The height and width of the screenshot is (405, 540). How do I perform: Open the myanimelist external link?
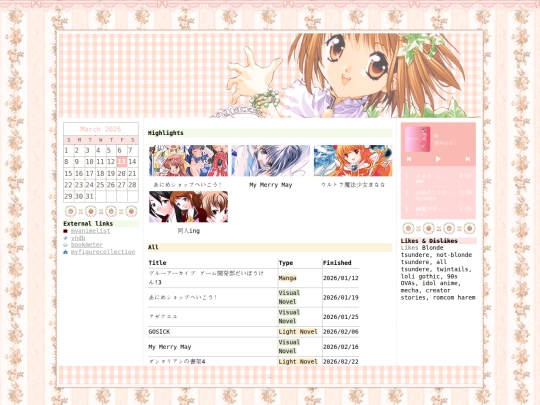(90, 231)
